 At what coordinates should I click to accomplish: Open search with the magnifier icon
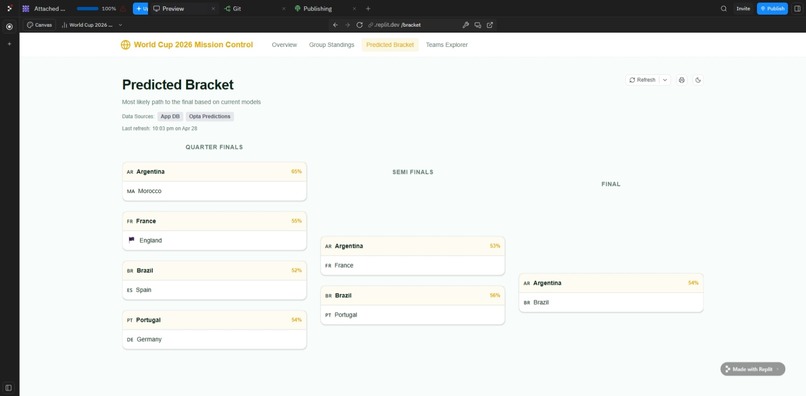(724, 9)
